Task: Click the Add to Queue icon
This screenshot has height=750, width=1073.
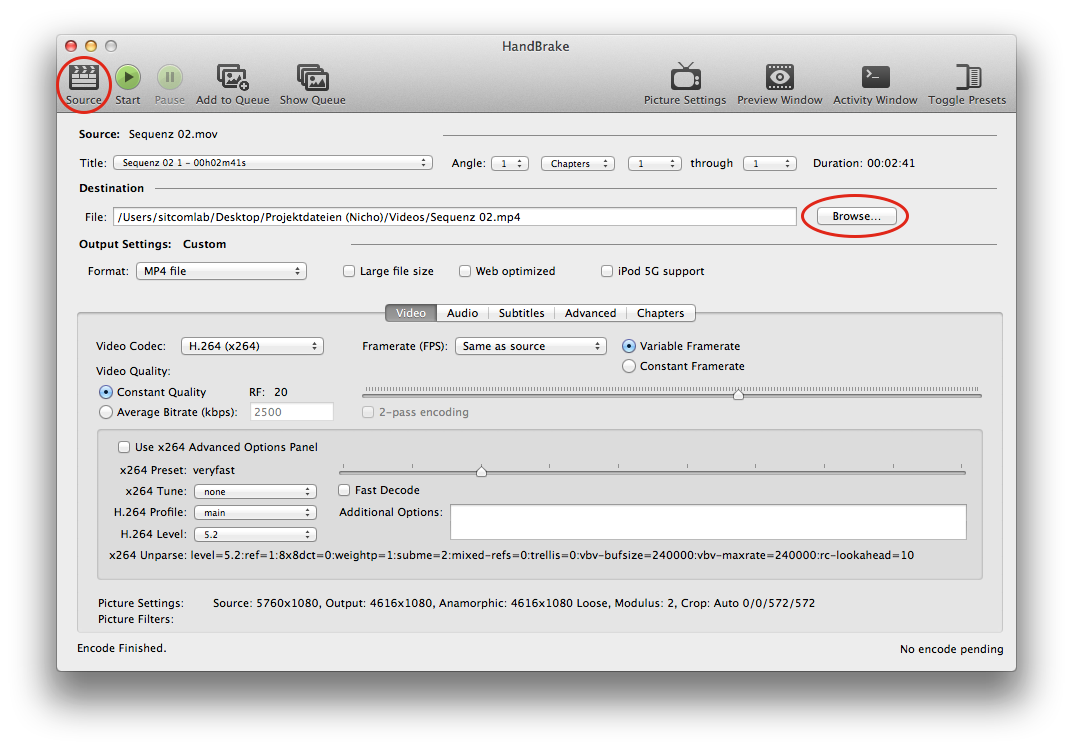Action: (233, 77)
